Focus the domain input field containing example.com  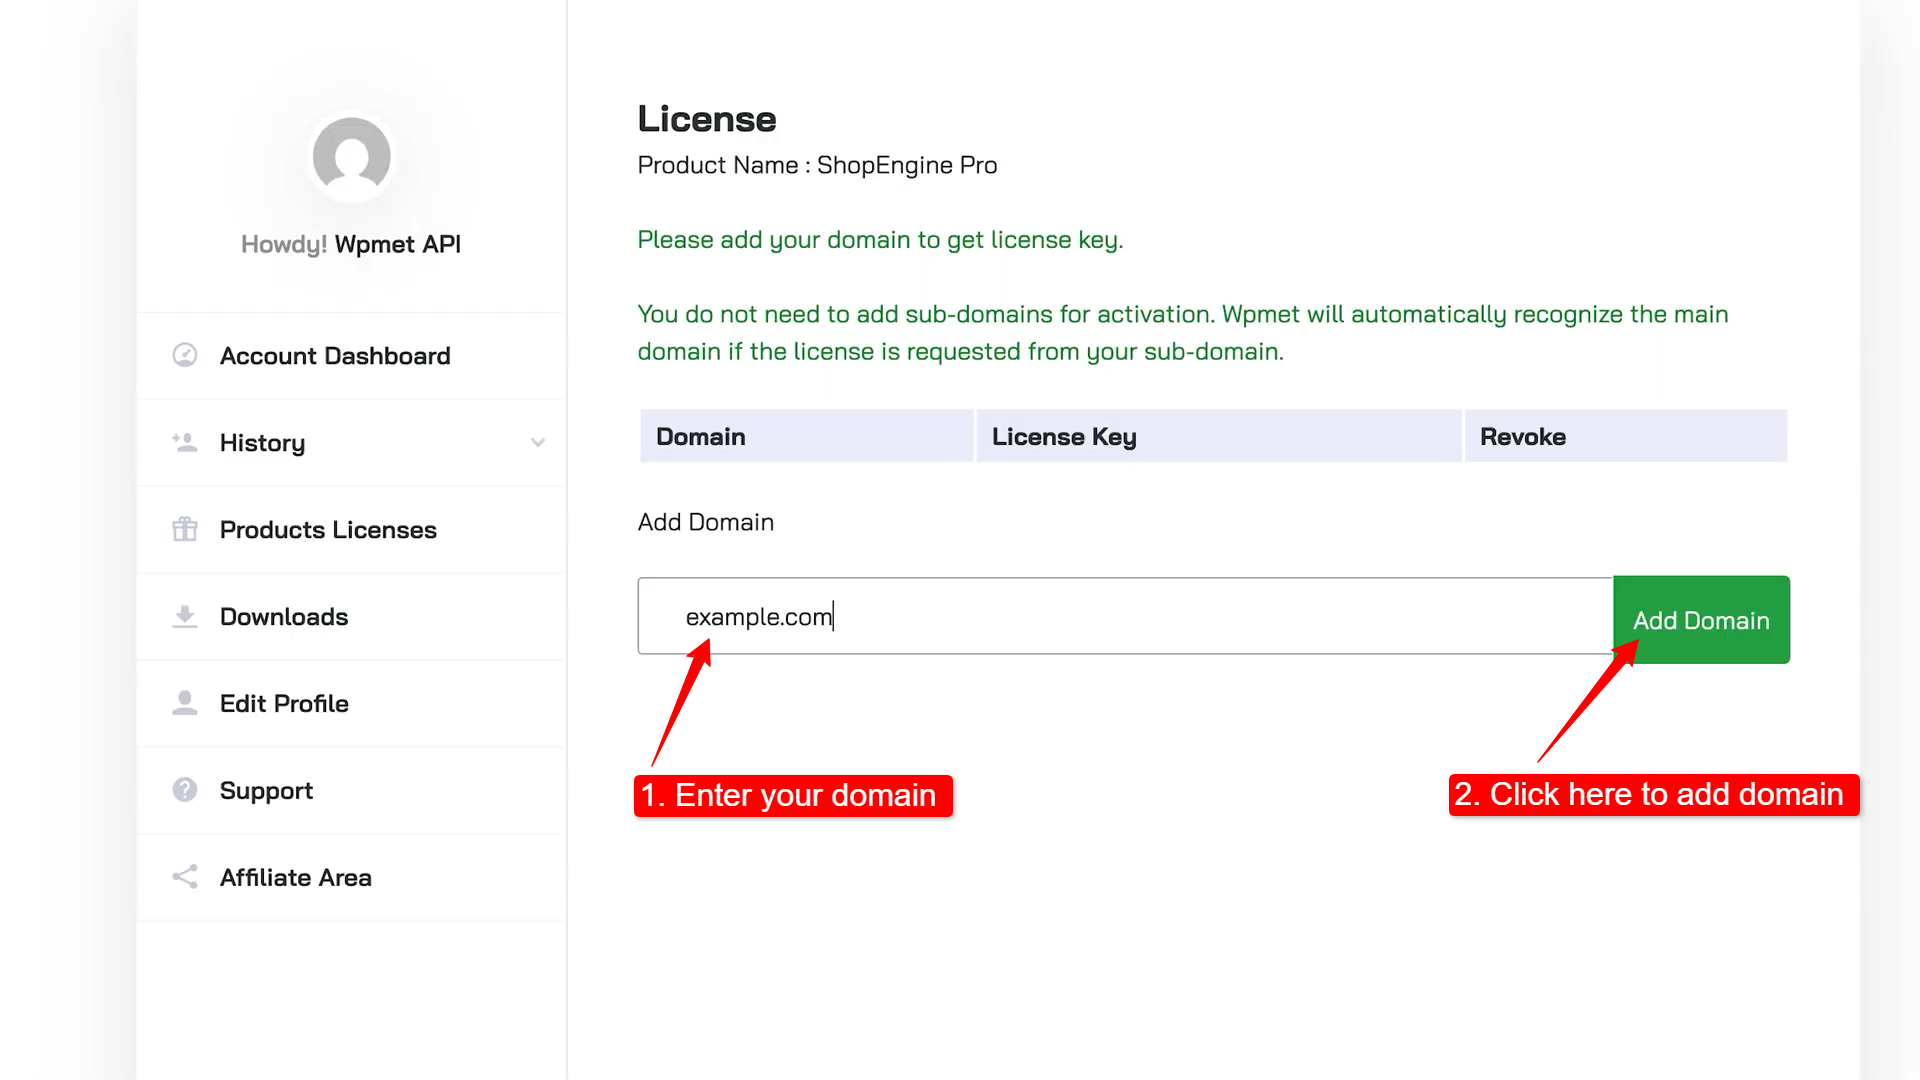(1126, 616)
